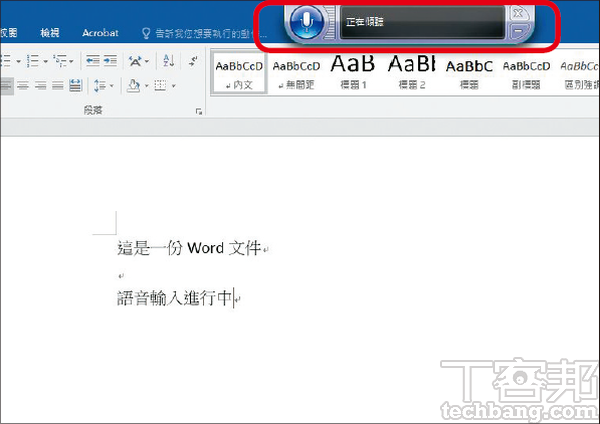Decrease paragraph indent
This screenshot has width=600, height=424.
pos(93,60)
